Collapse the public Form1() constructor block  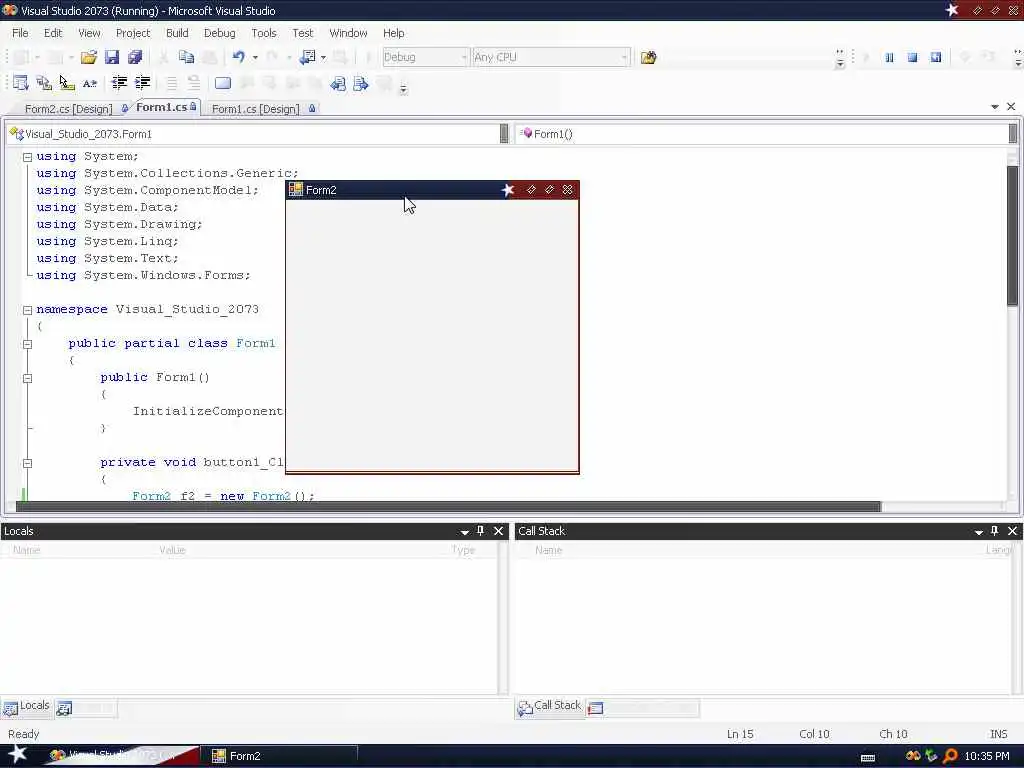(27, 377)
